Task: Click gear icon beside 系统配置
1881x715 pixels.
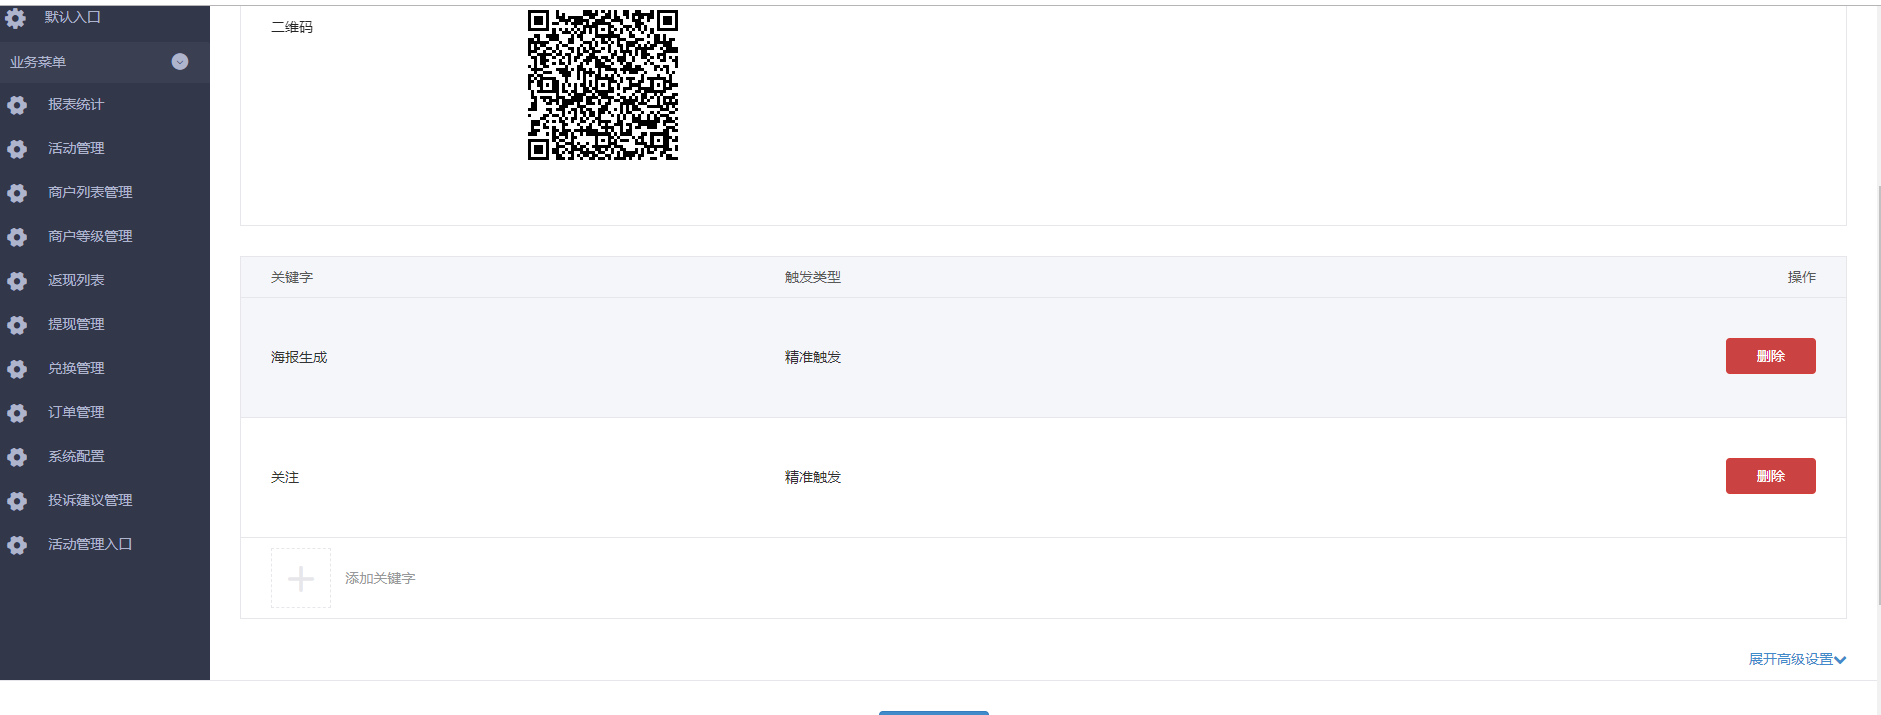Action: 17,457
